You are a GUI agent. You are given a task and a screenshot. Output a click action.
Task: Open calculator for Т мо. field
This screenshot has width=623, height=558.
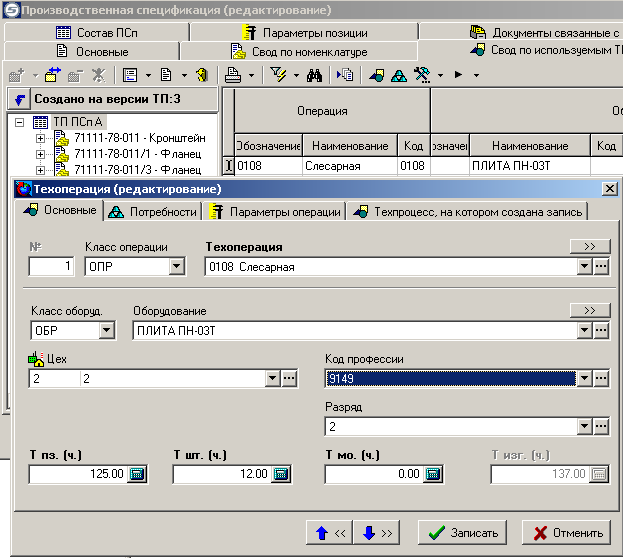click(433, 474)
